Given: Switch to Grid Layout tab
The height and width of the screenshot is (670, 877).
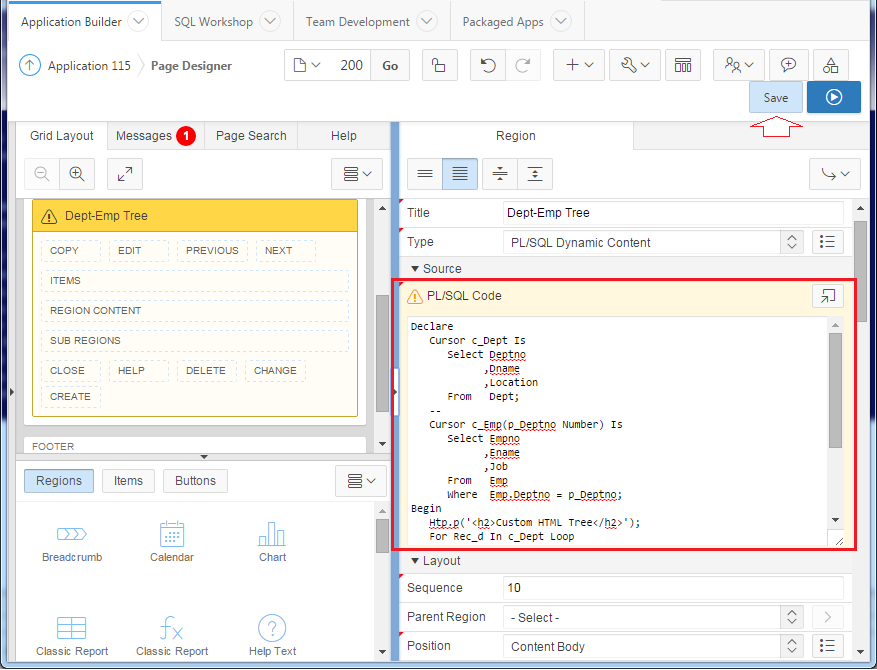Looking at the screenshot, I should coord(62,136).
